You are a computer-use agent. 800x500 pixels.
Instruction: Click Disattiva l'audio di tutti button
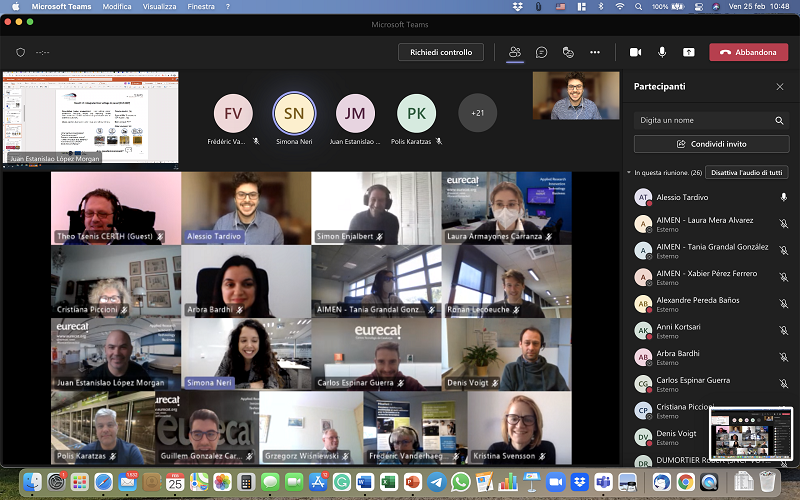(746, 173)
